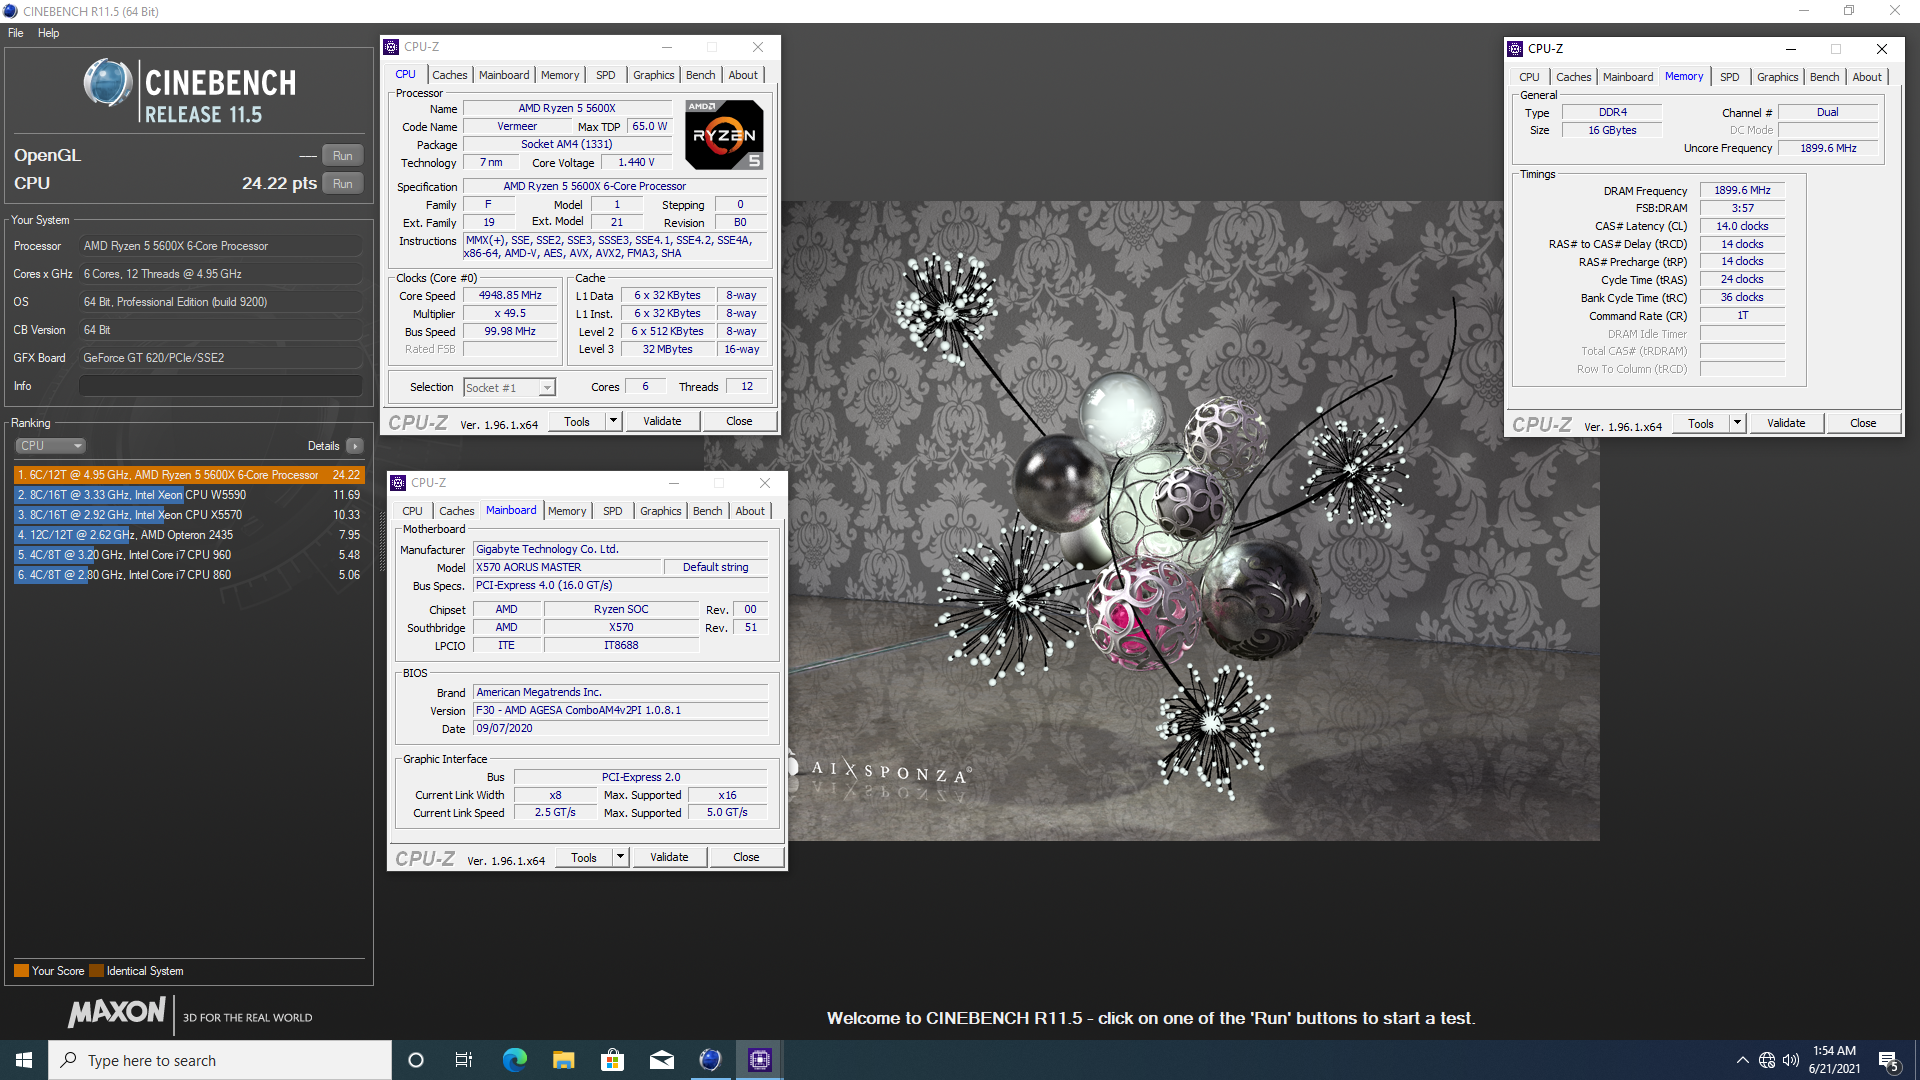The width and height of the screenshot is (1920, 1080).
Task: Open Graphics tab in Mainboard CPU-Z window
Action: pos(661,511)
